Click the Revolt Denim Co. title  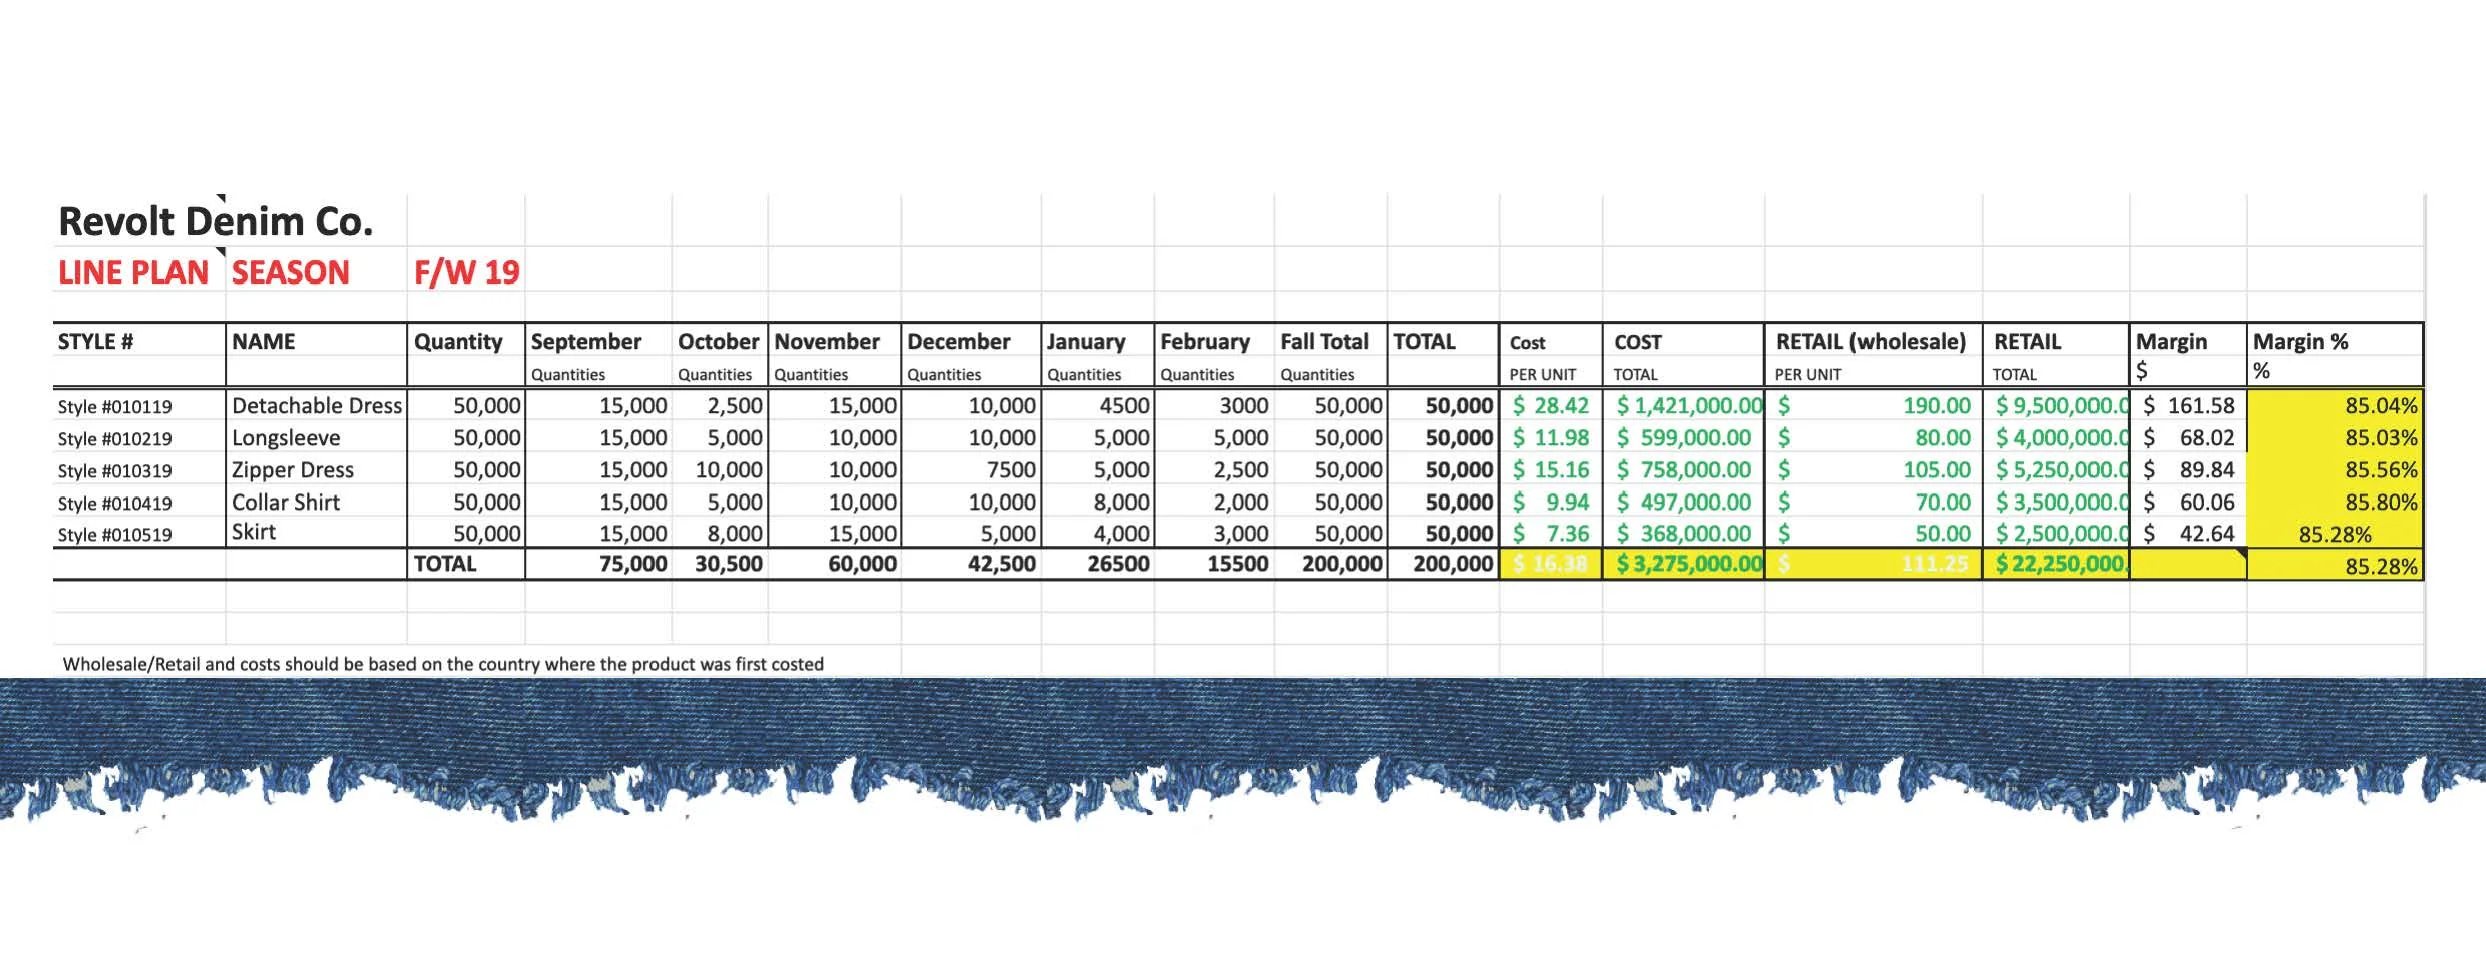(215, 221)
